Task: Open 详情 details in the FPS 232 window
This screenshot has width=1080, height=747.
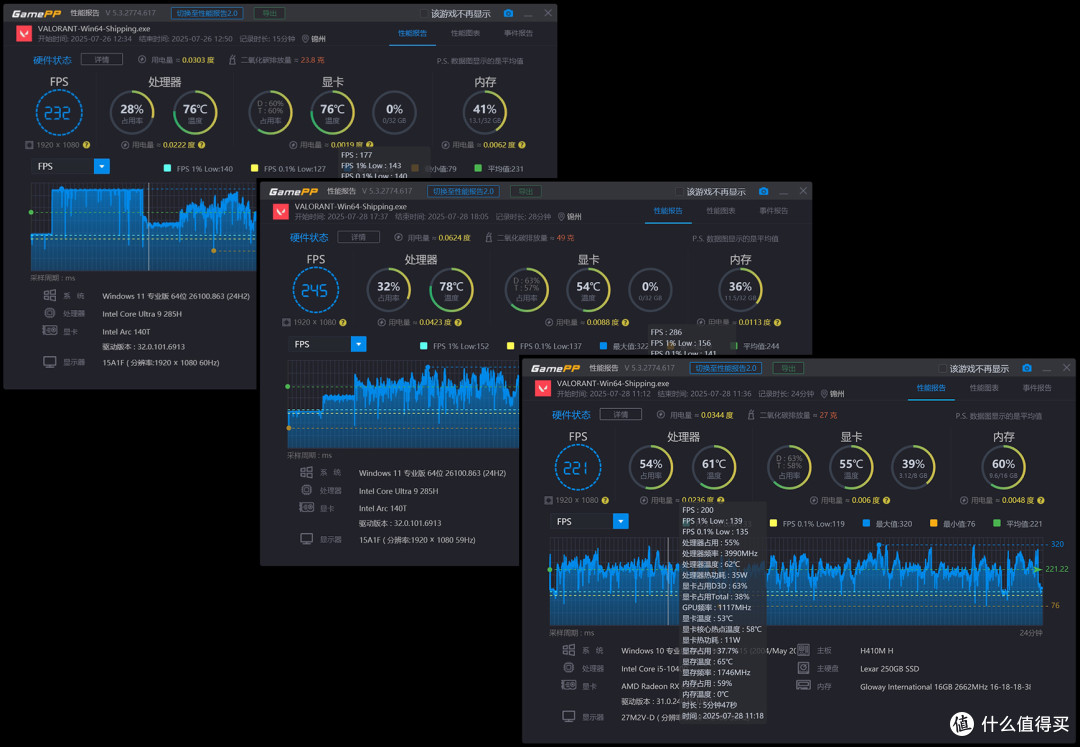Action: tap(102, 59)
